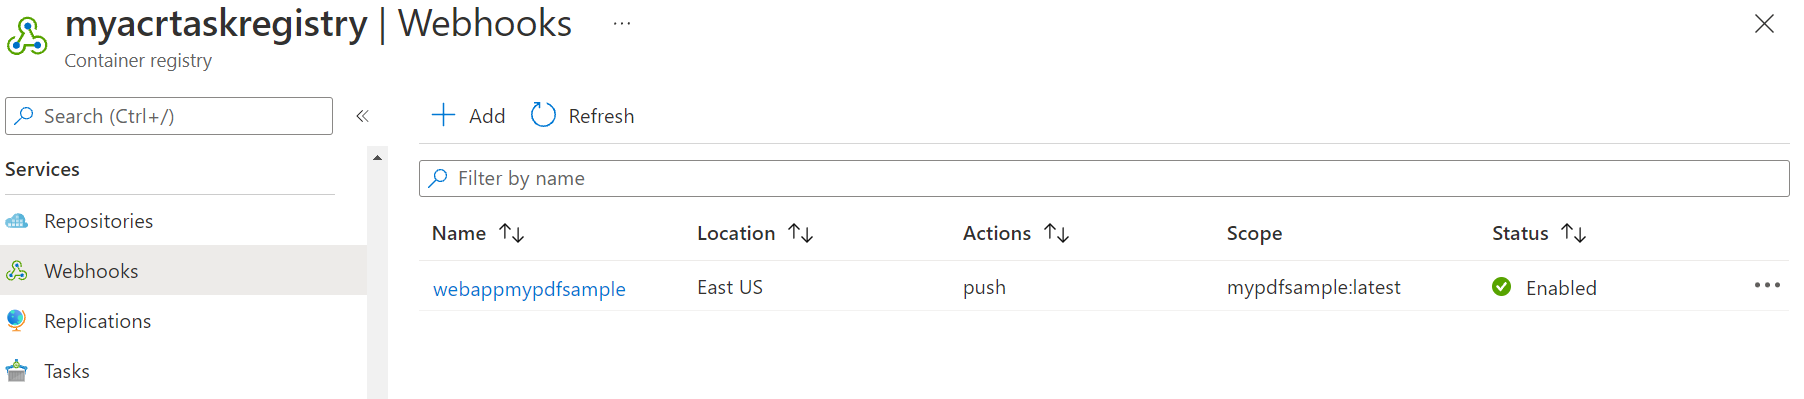Click the Repositories cloud icon in sidebar

[17, 221]
